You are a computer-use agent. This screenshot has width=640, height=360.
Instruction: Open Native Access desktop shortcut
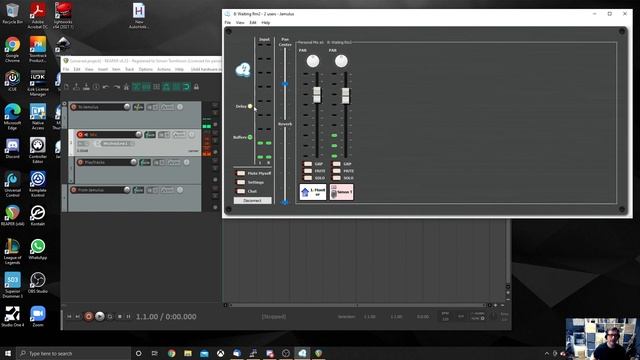pos(38,117)
